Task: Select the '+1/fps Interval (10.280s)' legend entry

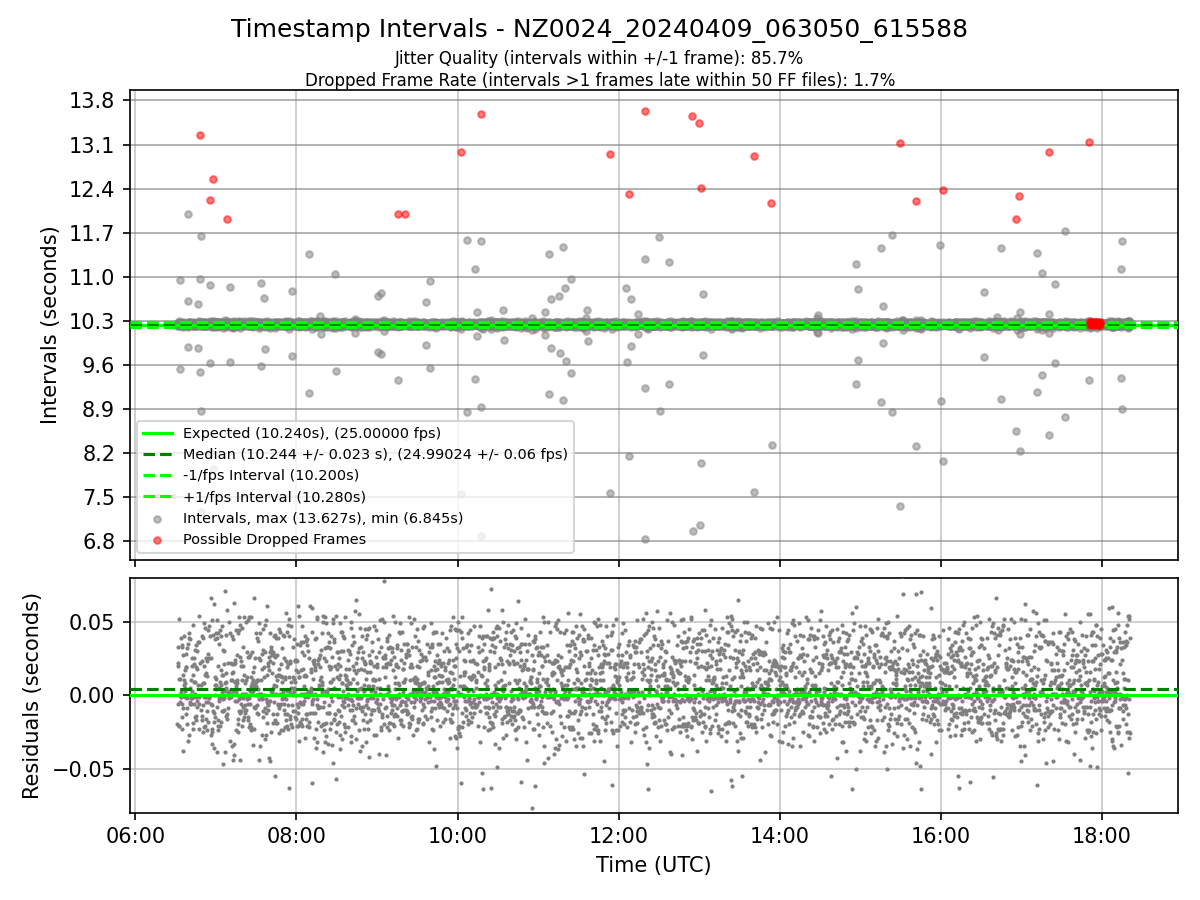Action: click(274, 497)
